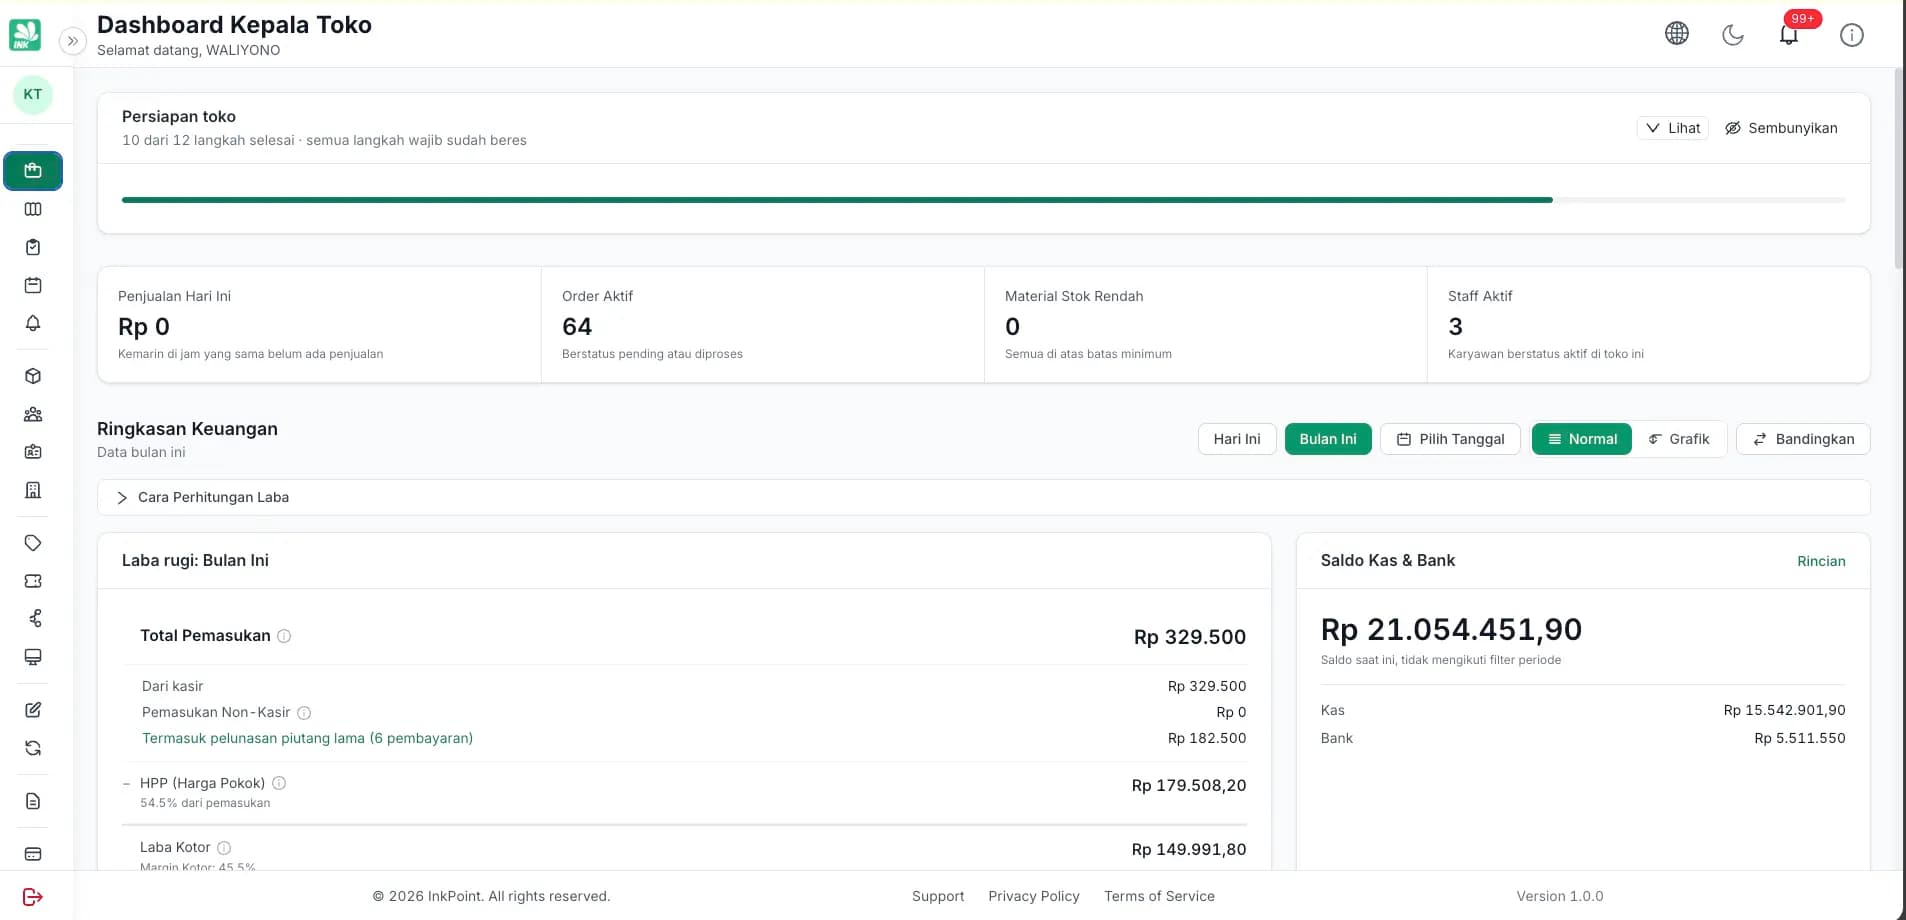This screenshot has height=920, width=1906.
Task: Open Rincian for Saldo Kas & Bank
Action: [1821, 561]
